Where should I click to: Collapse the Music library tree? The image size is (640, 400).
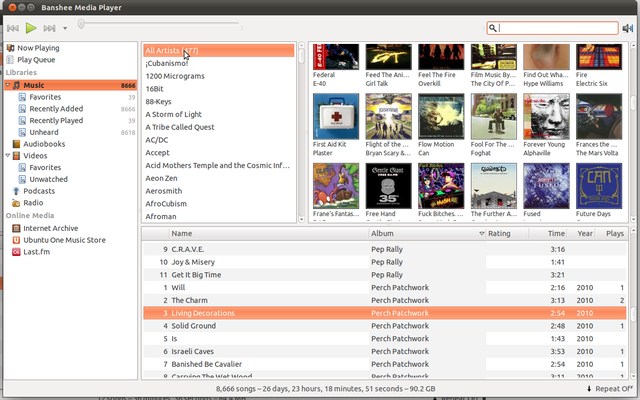click(6, 86)
